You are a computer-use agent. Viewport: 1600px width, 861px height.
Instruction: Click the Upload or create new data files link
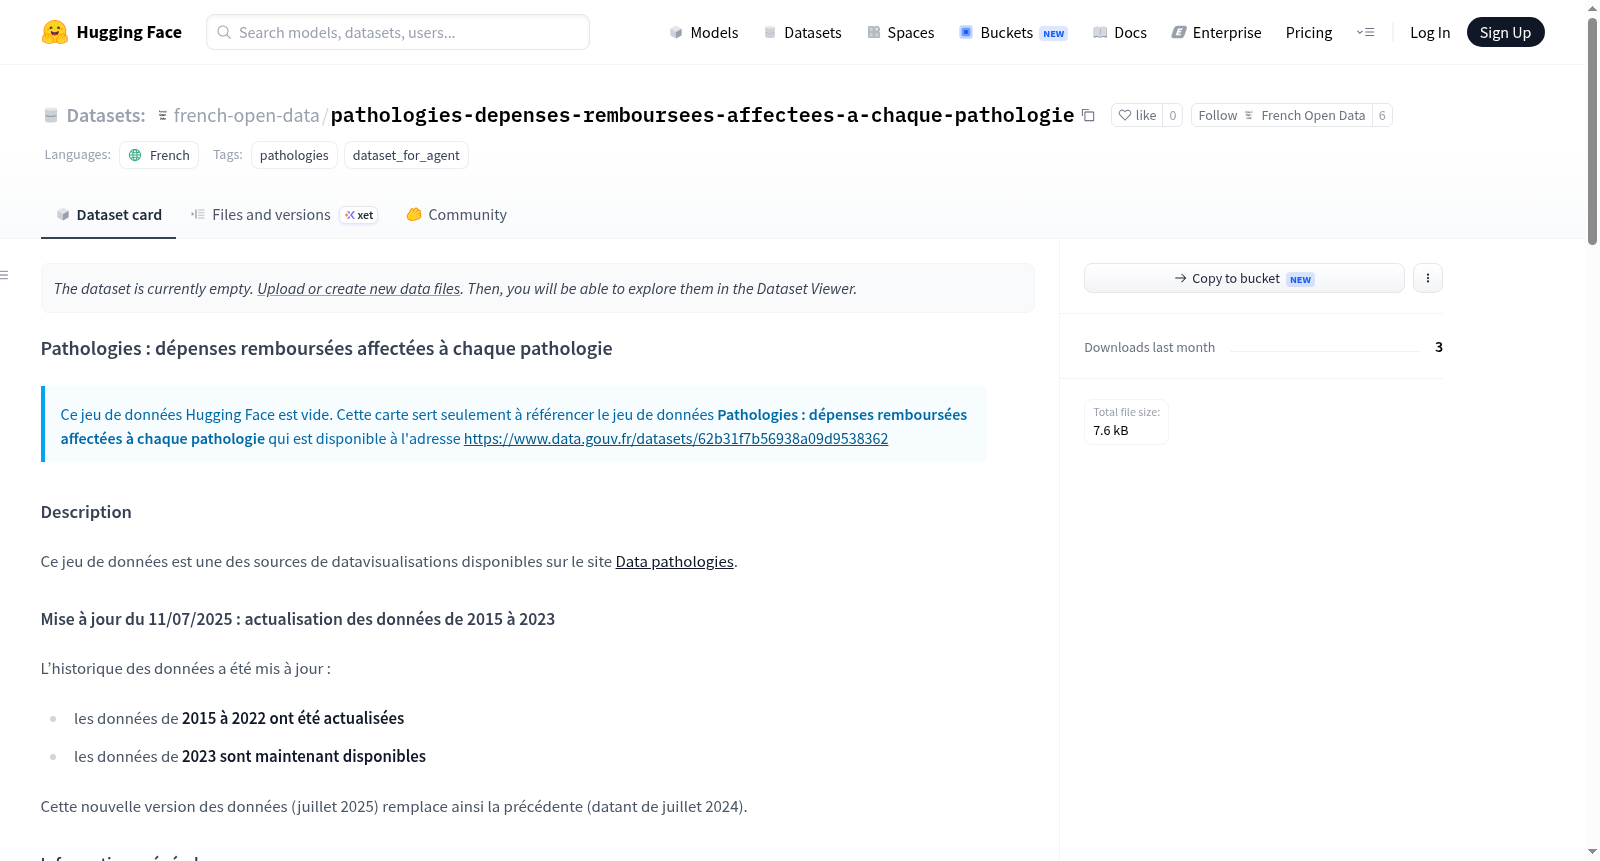click(358, 289)
